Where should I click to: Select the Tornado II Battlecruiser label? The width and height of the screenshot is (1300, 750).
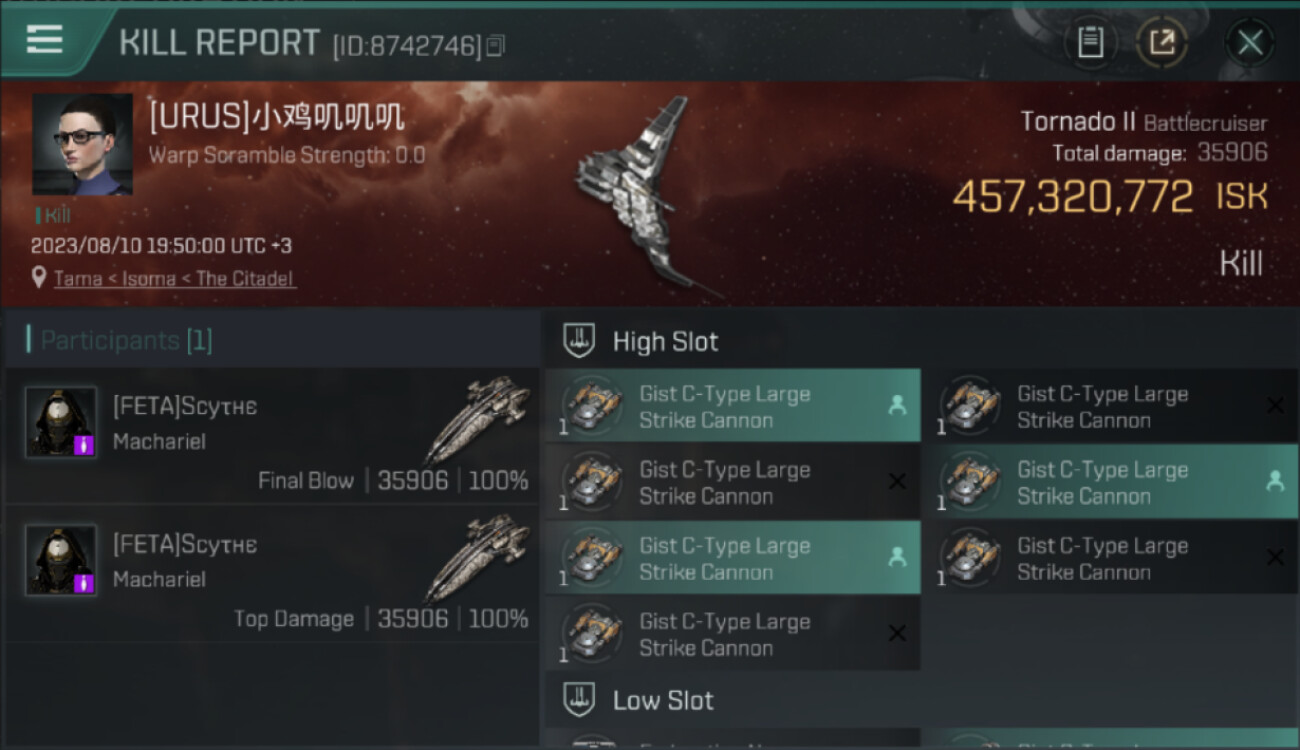click(x=1143, y=122)
